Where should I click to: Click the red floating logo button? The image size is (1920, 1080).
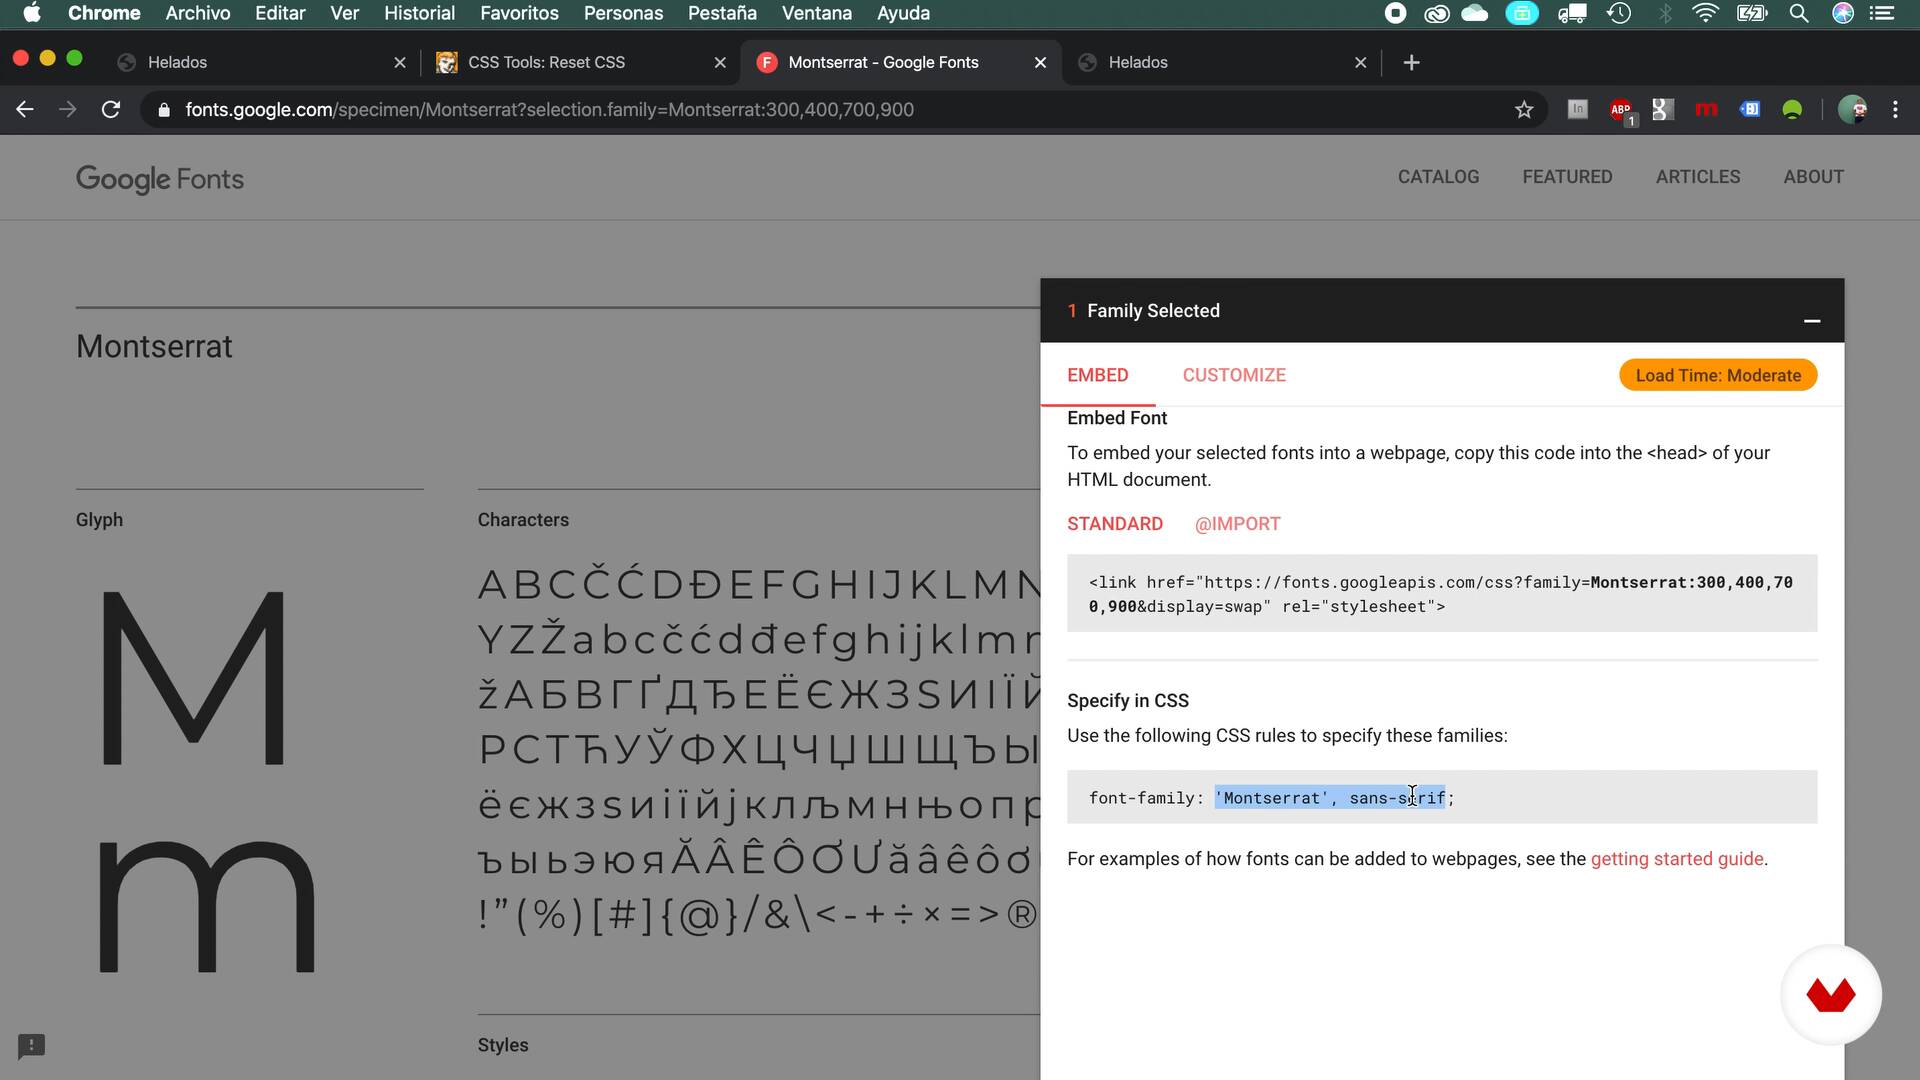coord(1831,995)
